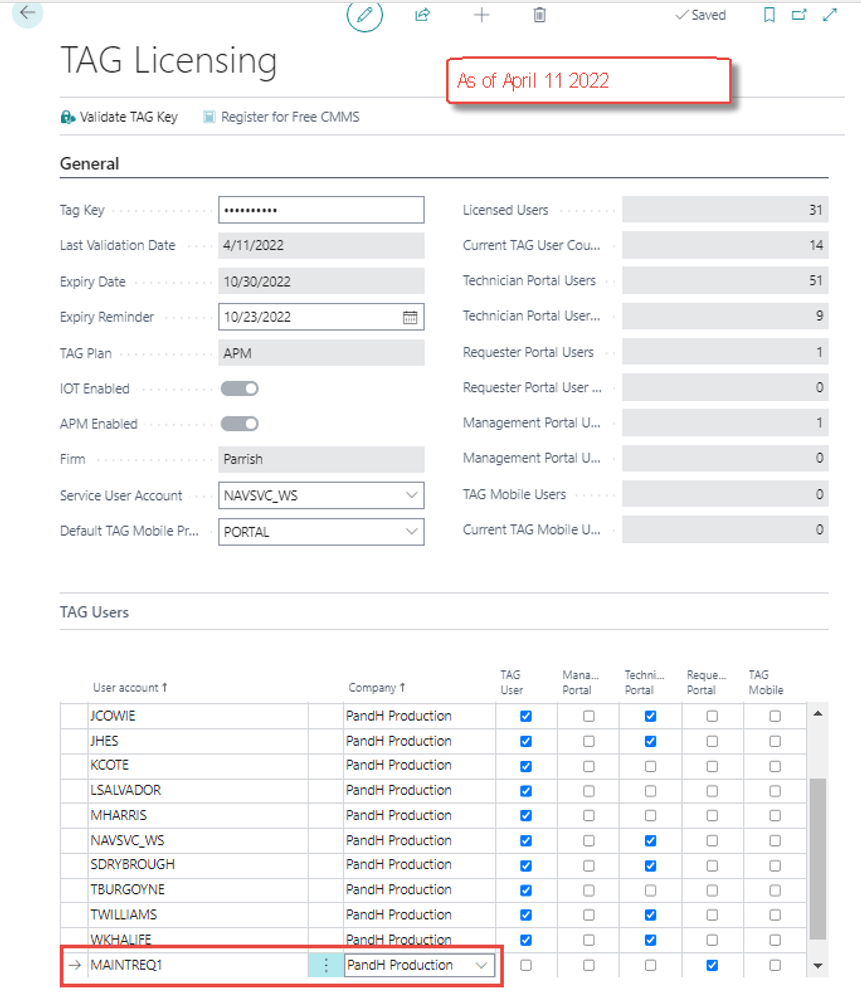Collapse the General section heading
Viewport: 861px width, 997px height.
pyautogui.click(x=89, y=164)
